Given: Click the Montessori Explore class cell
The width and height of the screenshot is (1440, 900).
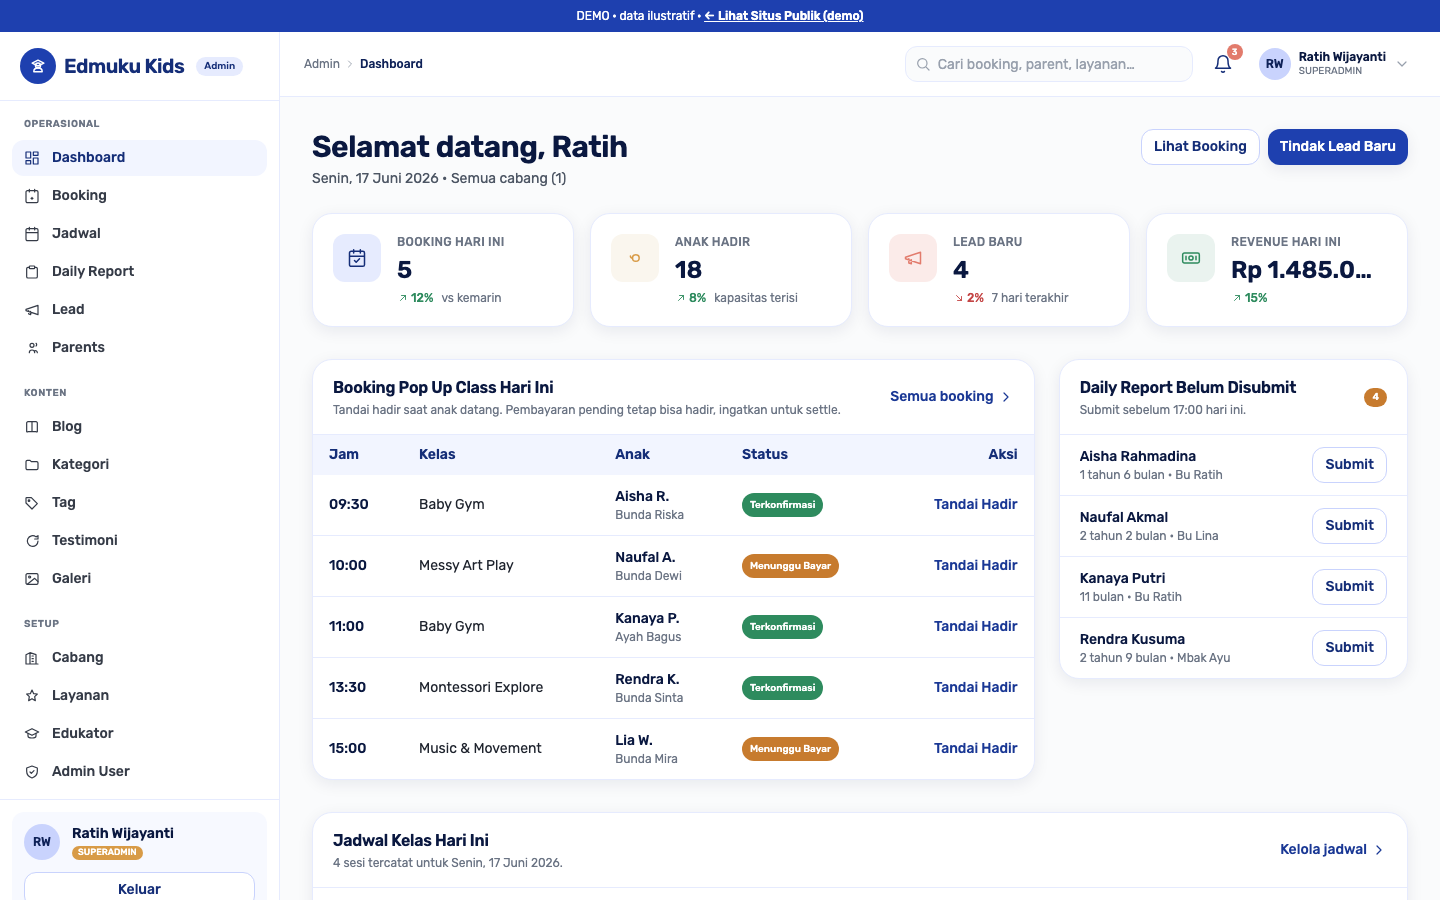Looking at the screenshot, I should click(481, 688).
